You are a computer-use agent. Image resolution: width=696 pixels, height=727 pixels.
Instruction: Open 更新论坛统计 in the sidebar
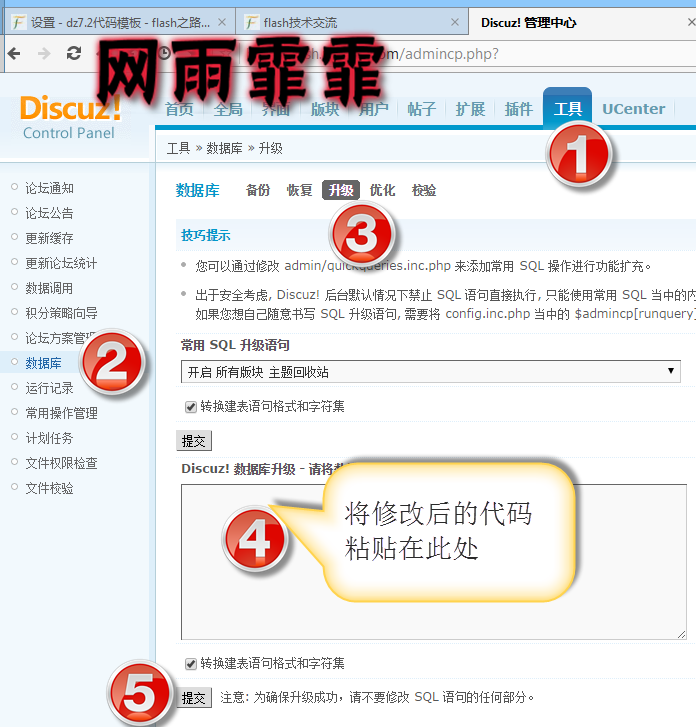[x=61, y=263]
